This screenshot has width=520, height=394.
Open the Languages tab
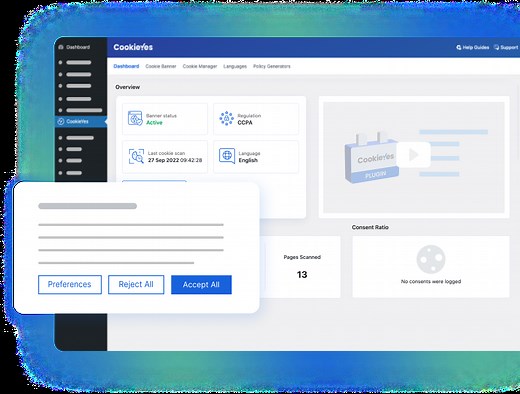(x=235, y=66)
